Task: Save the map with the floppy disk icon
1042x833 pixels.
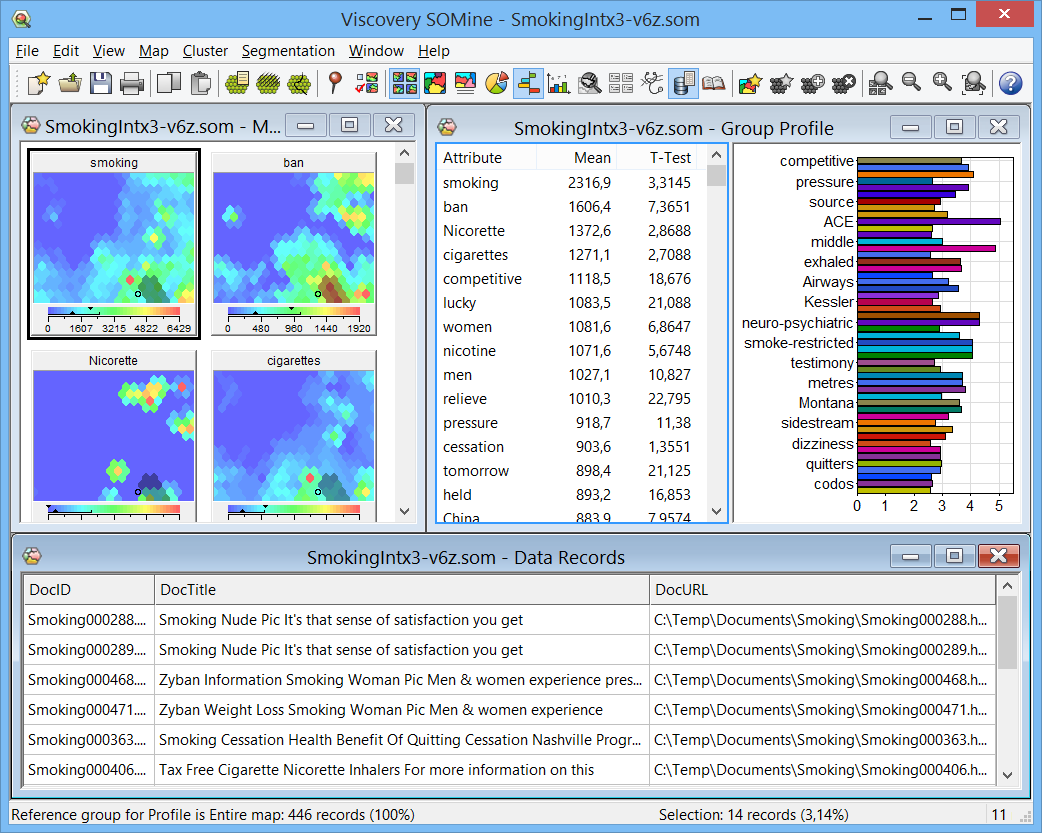Action: [100, 83]
